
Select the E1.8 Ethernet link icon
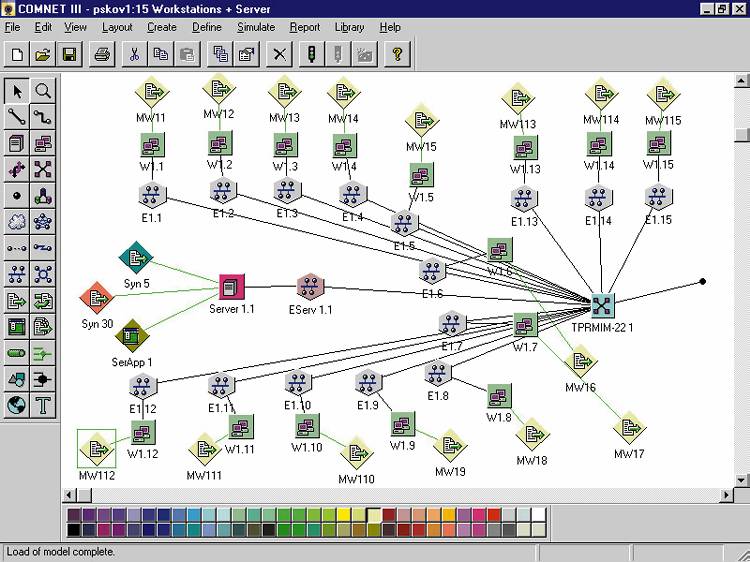coord(438,374)
